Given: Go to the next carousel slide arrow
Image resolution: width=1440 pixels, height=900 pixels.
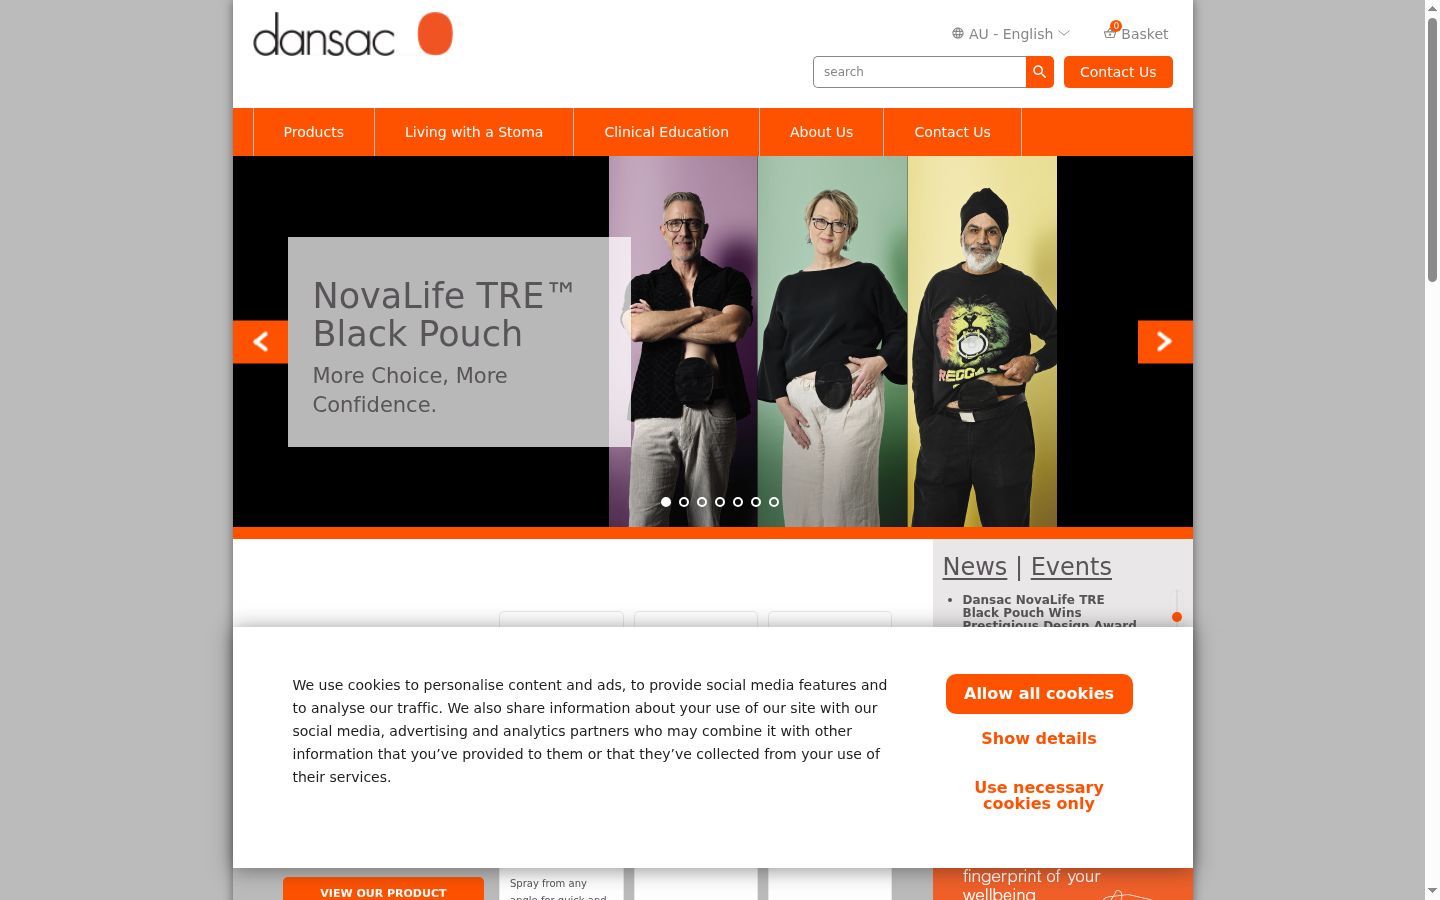Looking at the screenshot, I should coord(1165,342).
